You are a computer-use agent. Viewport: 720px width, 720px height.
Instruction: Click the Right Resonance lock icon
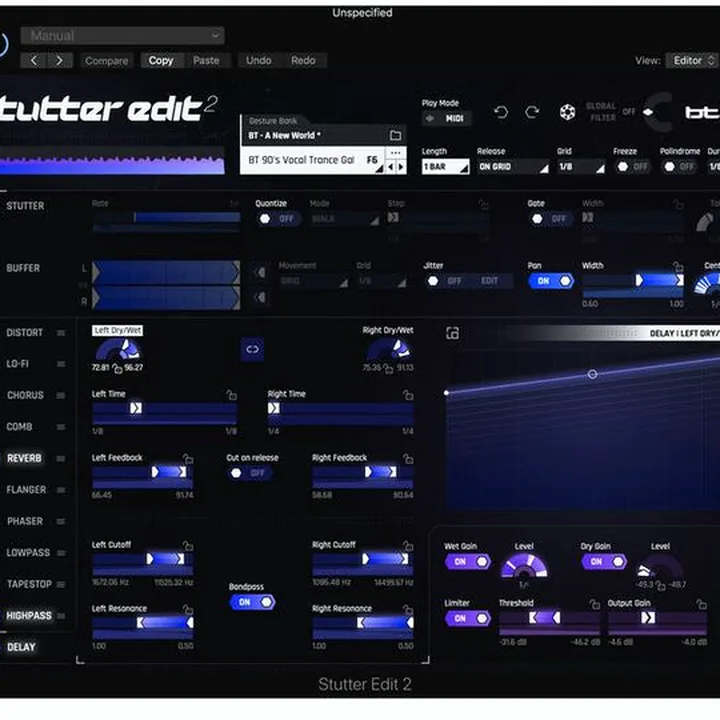[408, 609]
